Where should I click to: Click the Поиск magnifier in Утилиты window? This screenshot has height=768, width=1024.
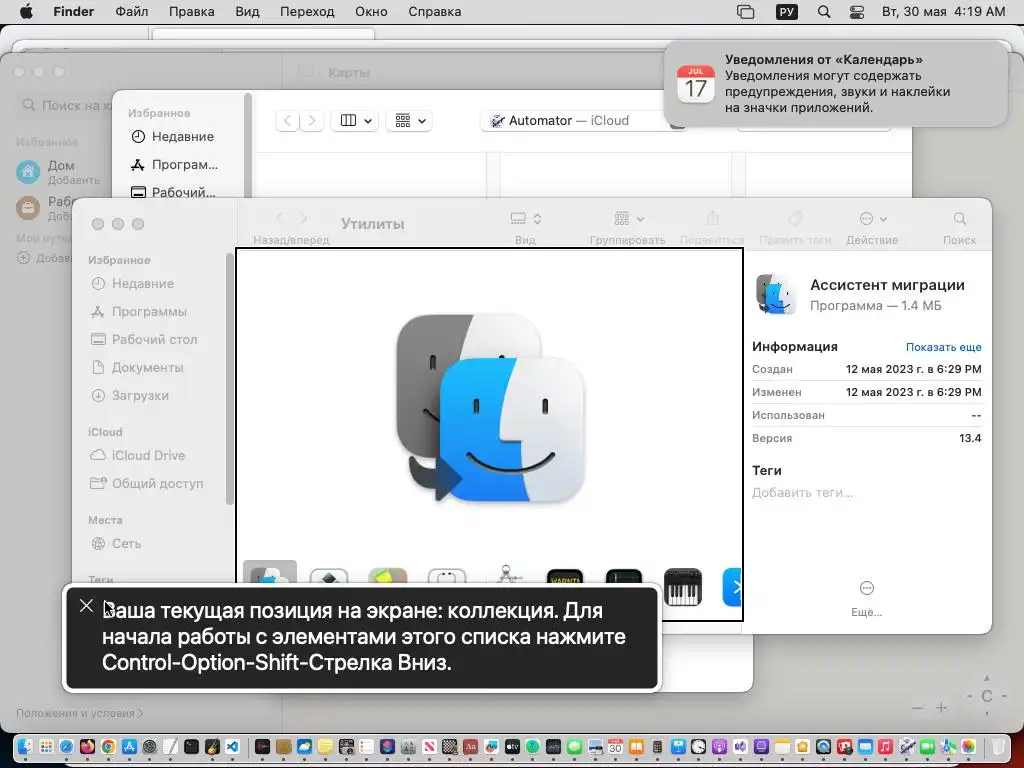pyautogui.click(x=959, y=219)
